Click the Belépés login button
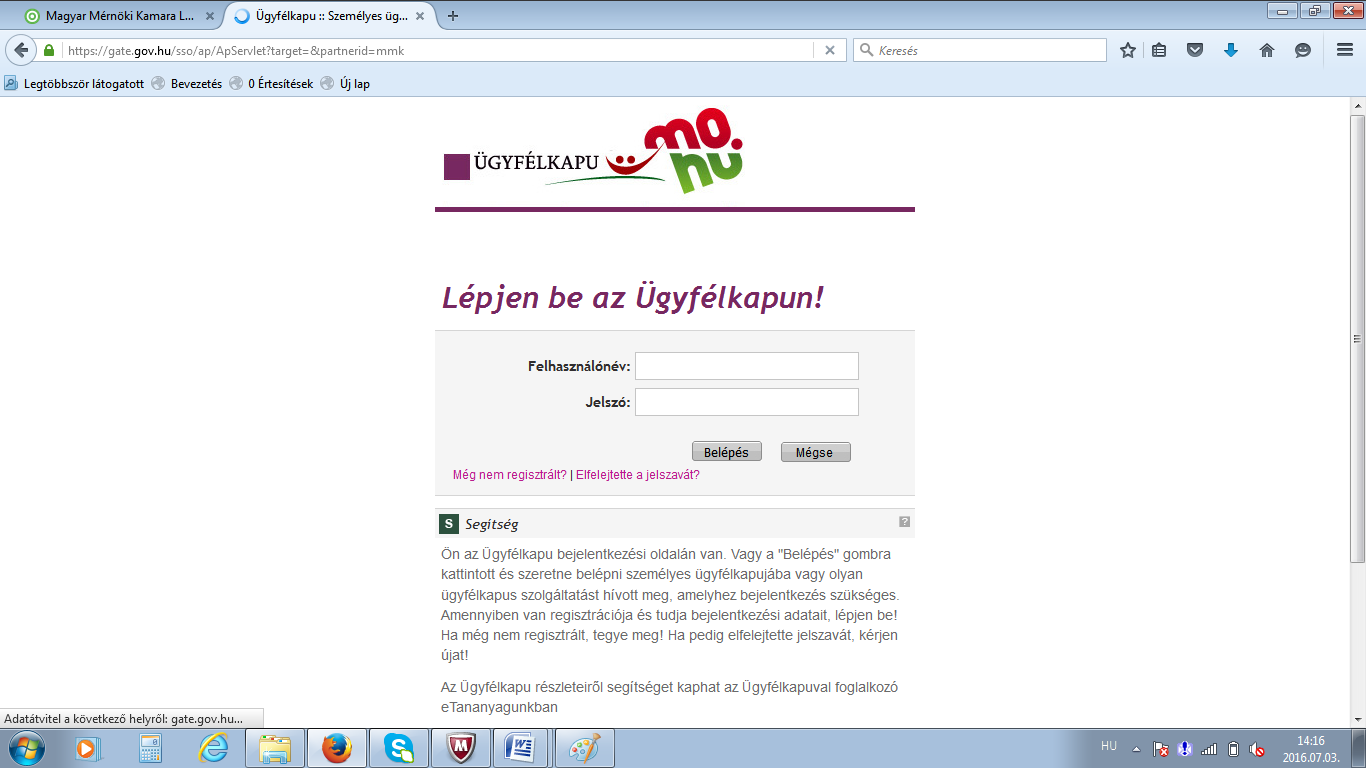The height and width of the screenshot is (768, 1366). point(727,452)
